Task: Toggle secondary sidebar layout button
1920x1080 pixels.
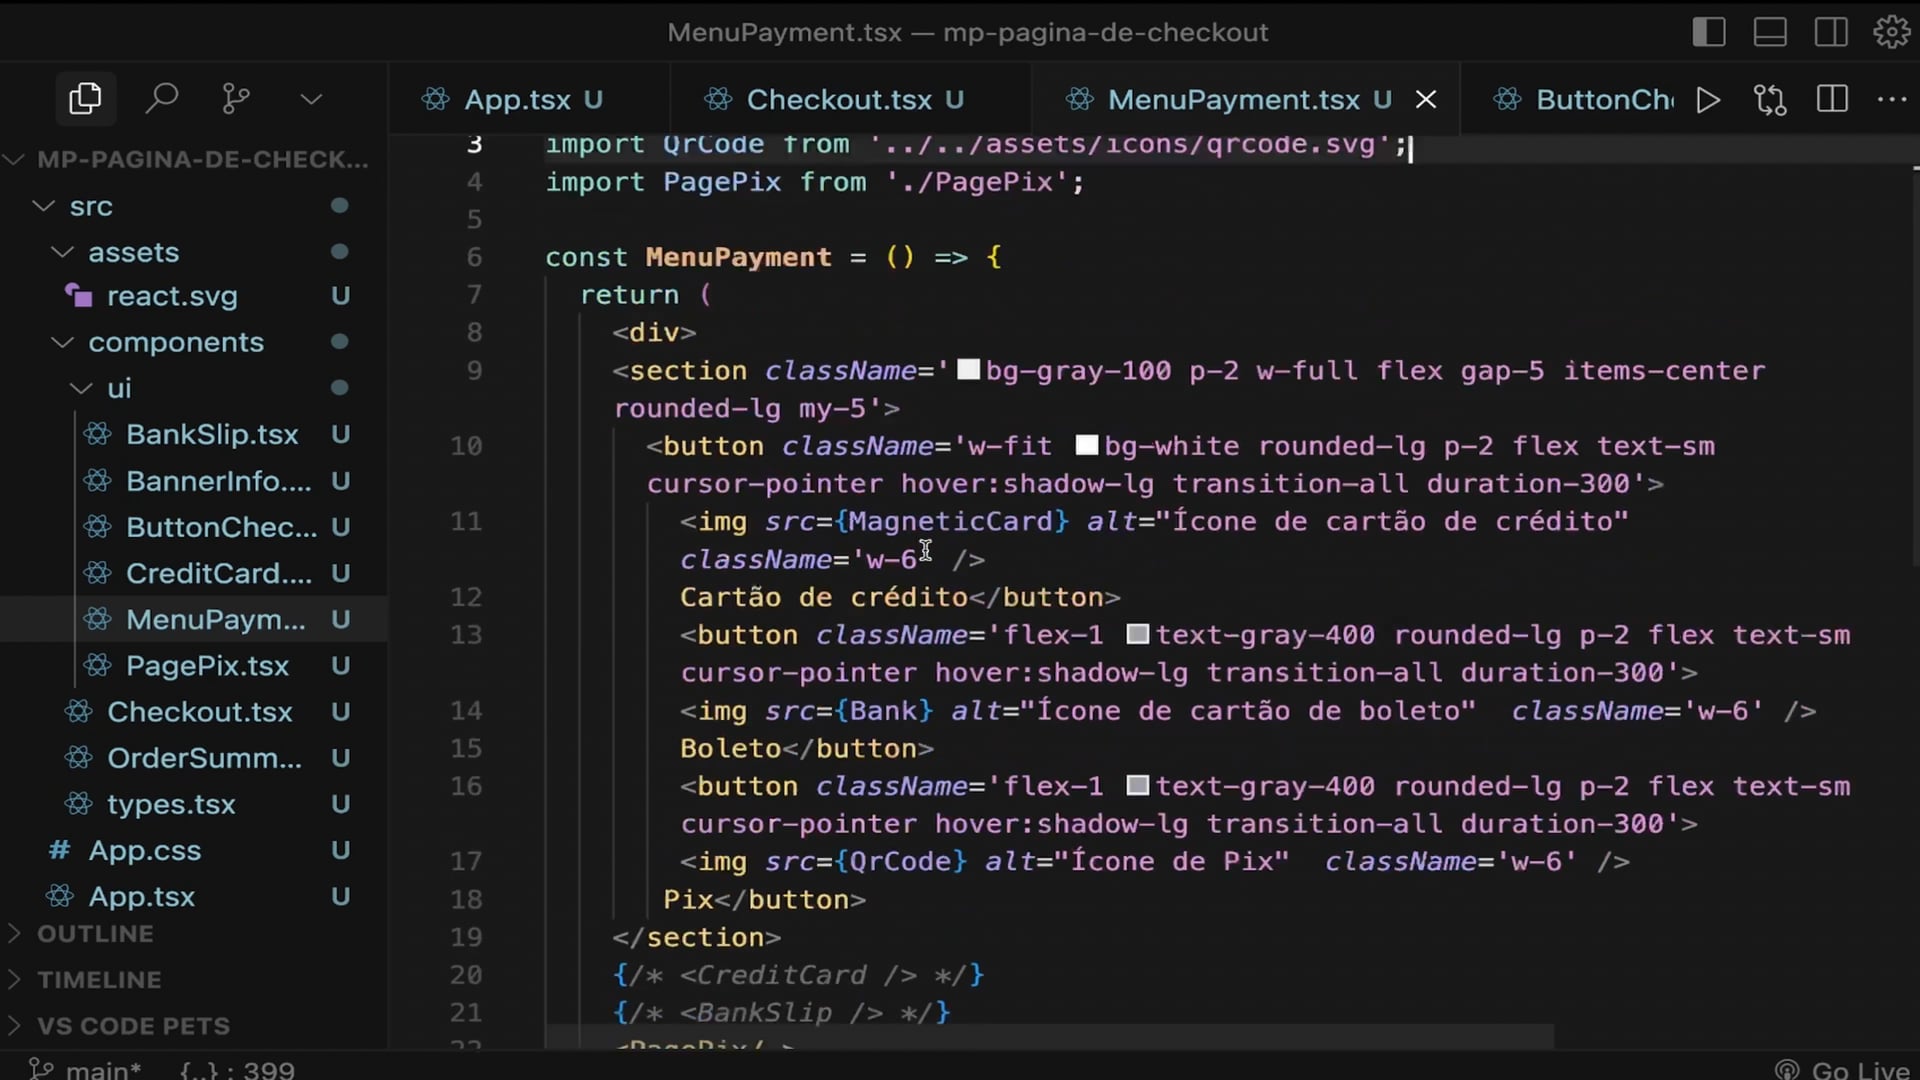Action: pos(1831,32)
